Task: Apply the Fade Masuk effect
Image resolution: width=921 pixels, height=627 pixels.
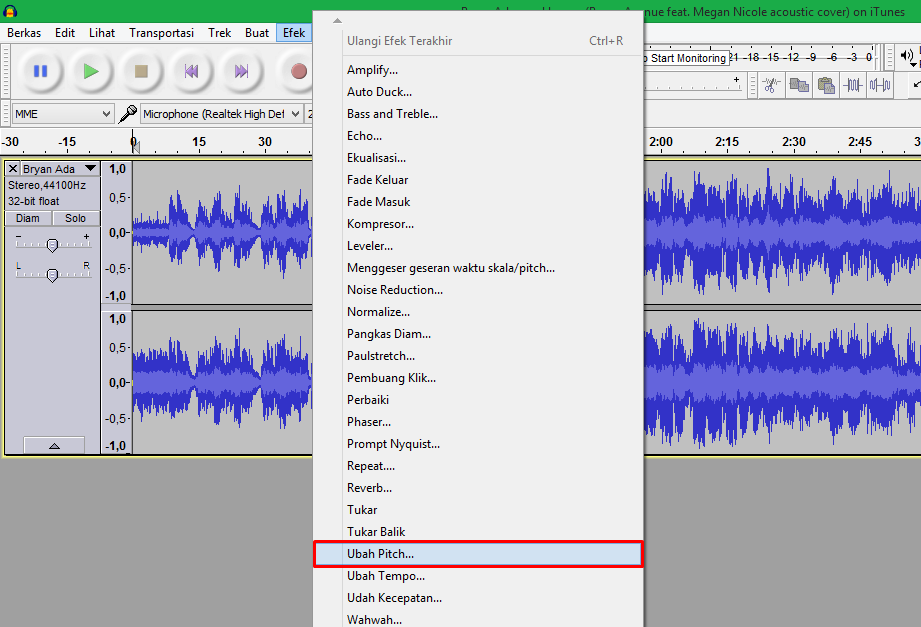Action: pyautogui.click(x=478, y=202)
